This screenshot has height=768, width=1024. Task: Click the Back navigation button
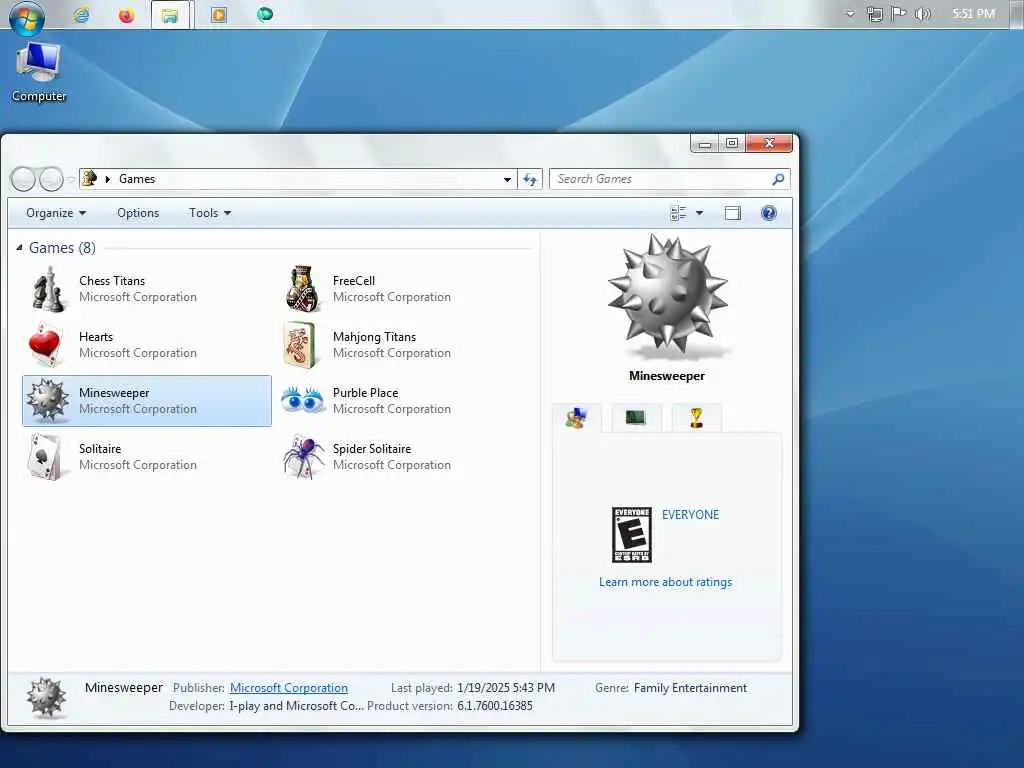click(24, 179)
